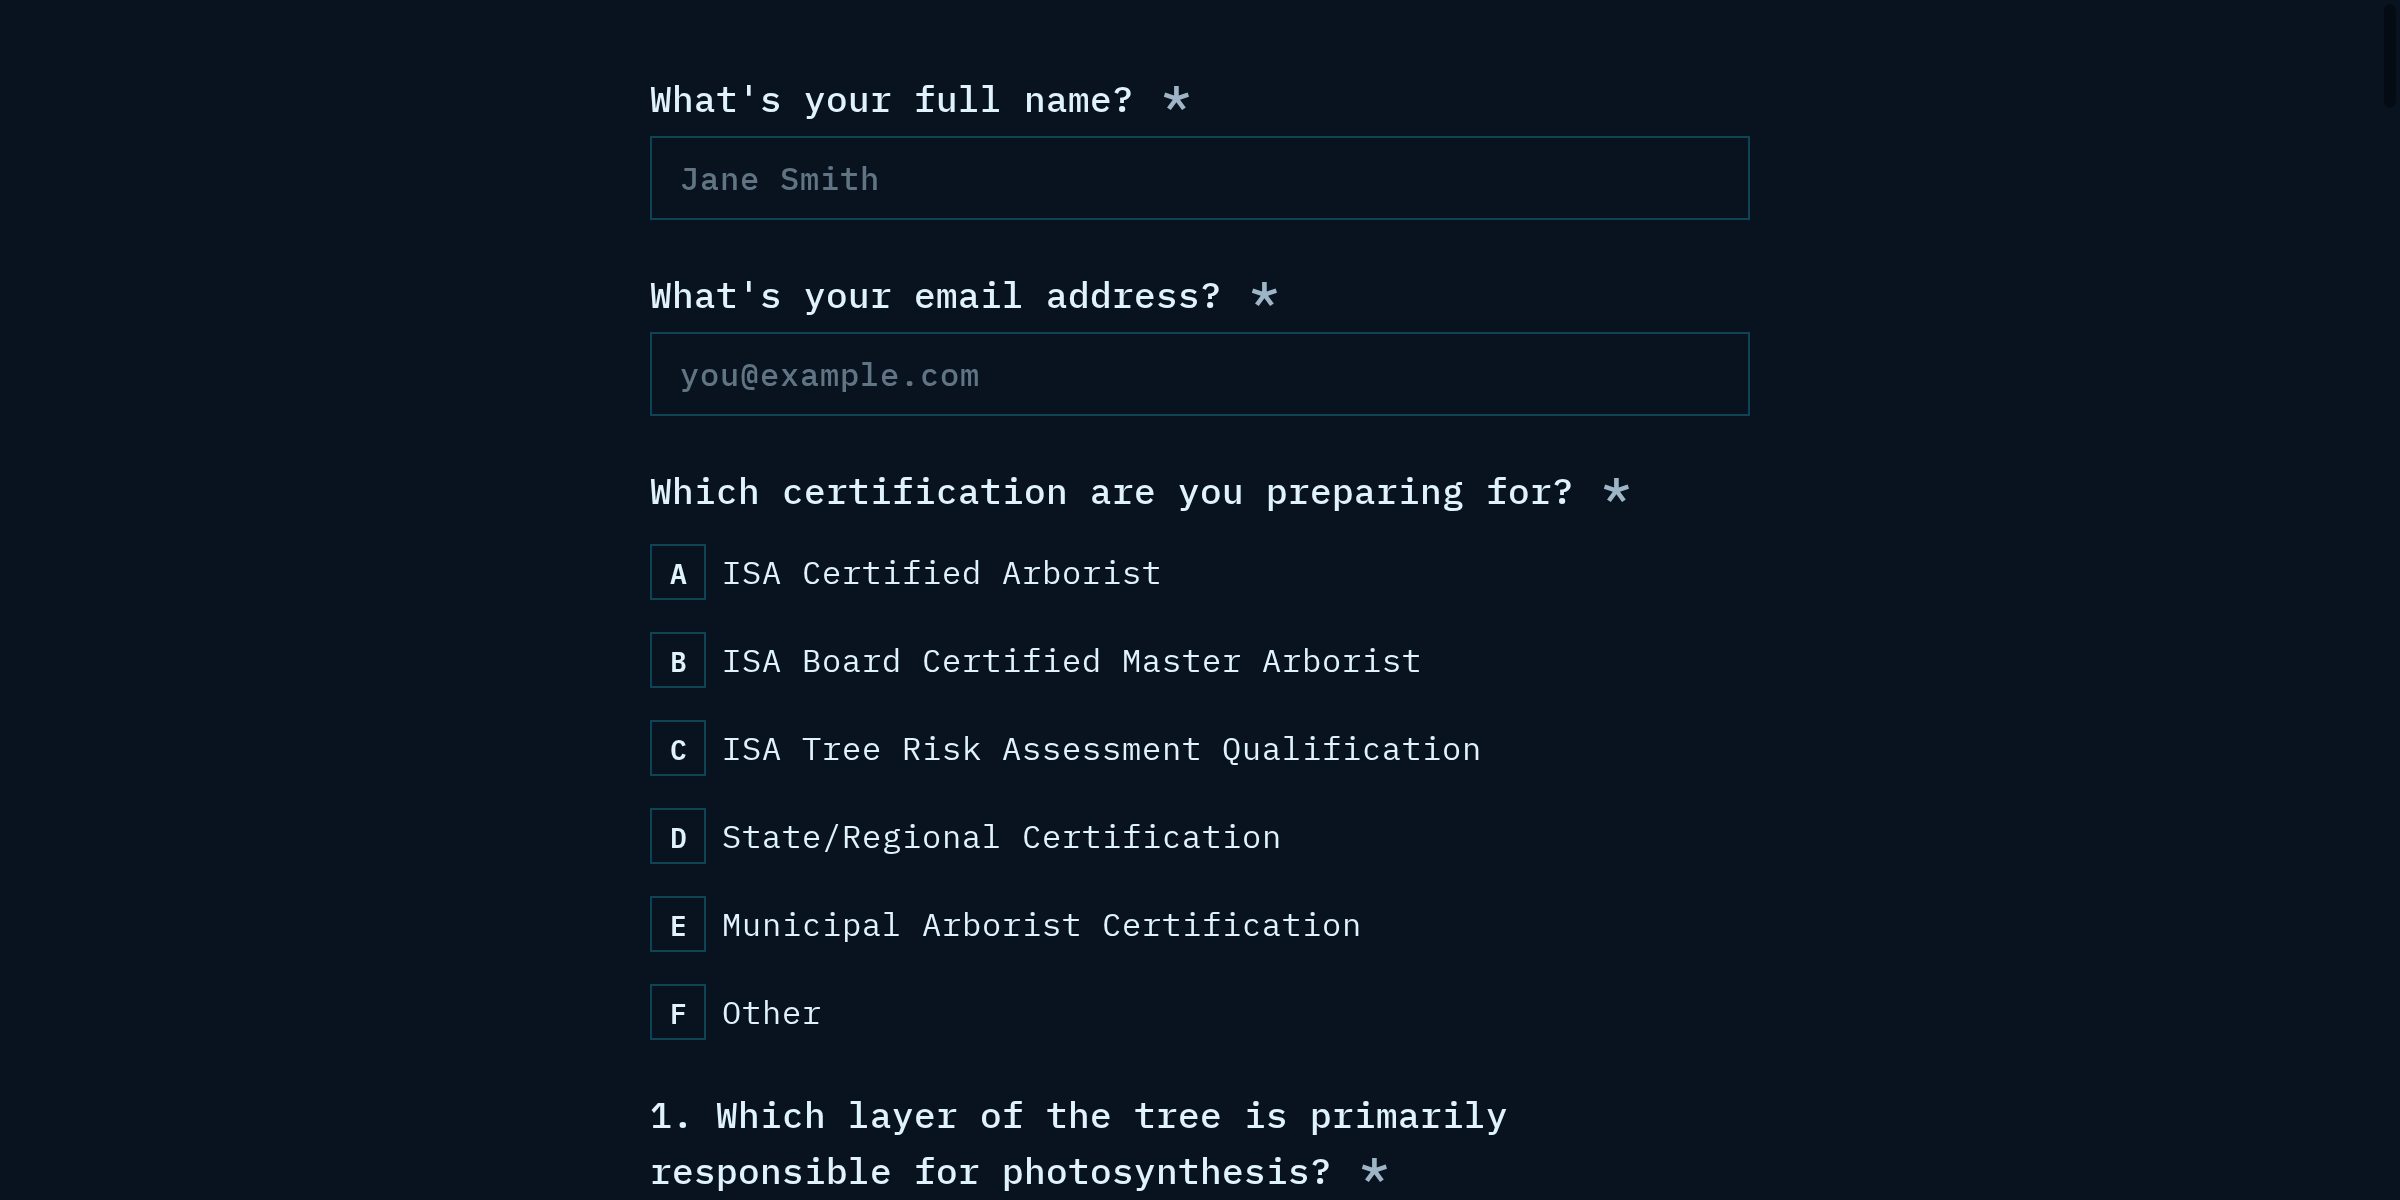Click the photosynthesis question heading

(x=1078, y=1144)
